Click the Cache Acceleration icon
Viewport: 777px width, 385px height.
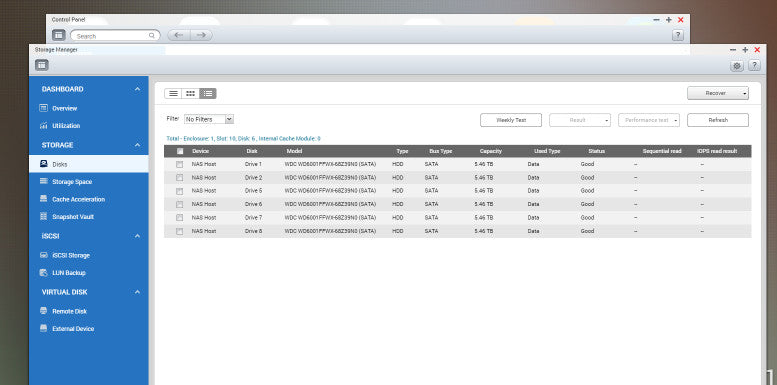pos(44,199)
